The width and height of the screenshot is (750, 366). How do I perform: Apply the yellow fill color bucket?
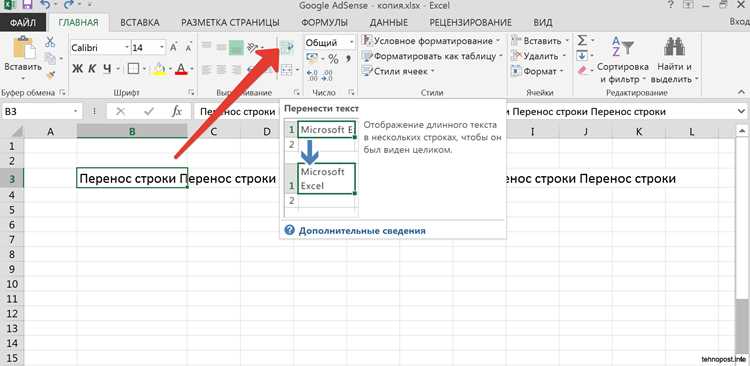[x=159, y=70]
